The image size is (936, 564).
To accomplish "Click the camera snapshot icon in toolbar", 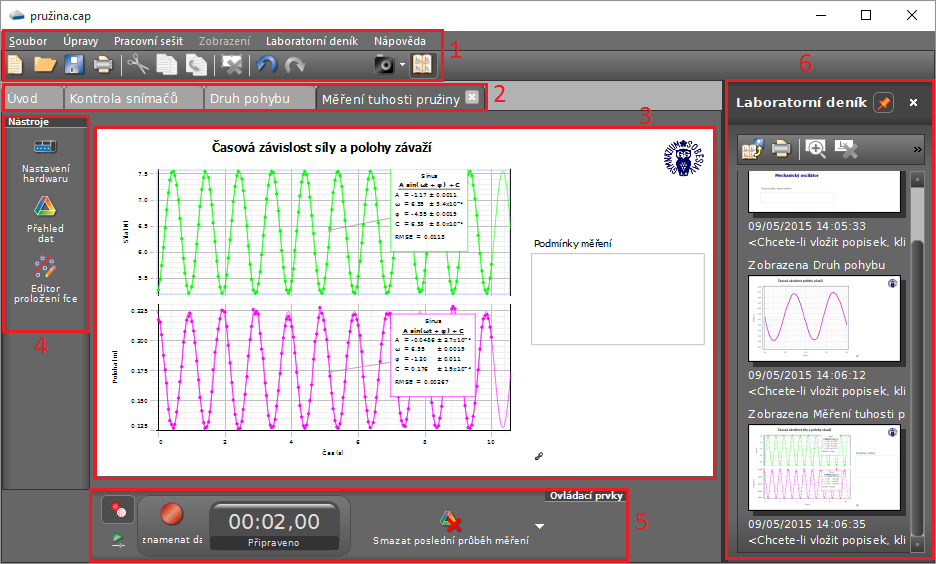I will pos(384,65).
